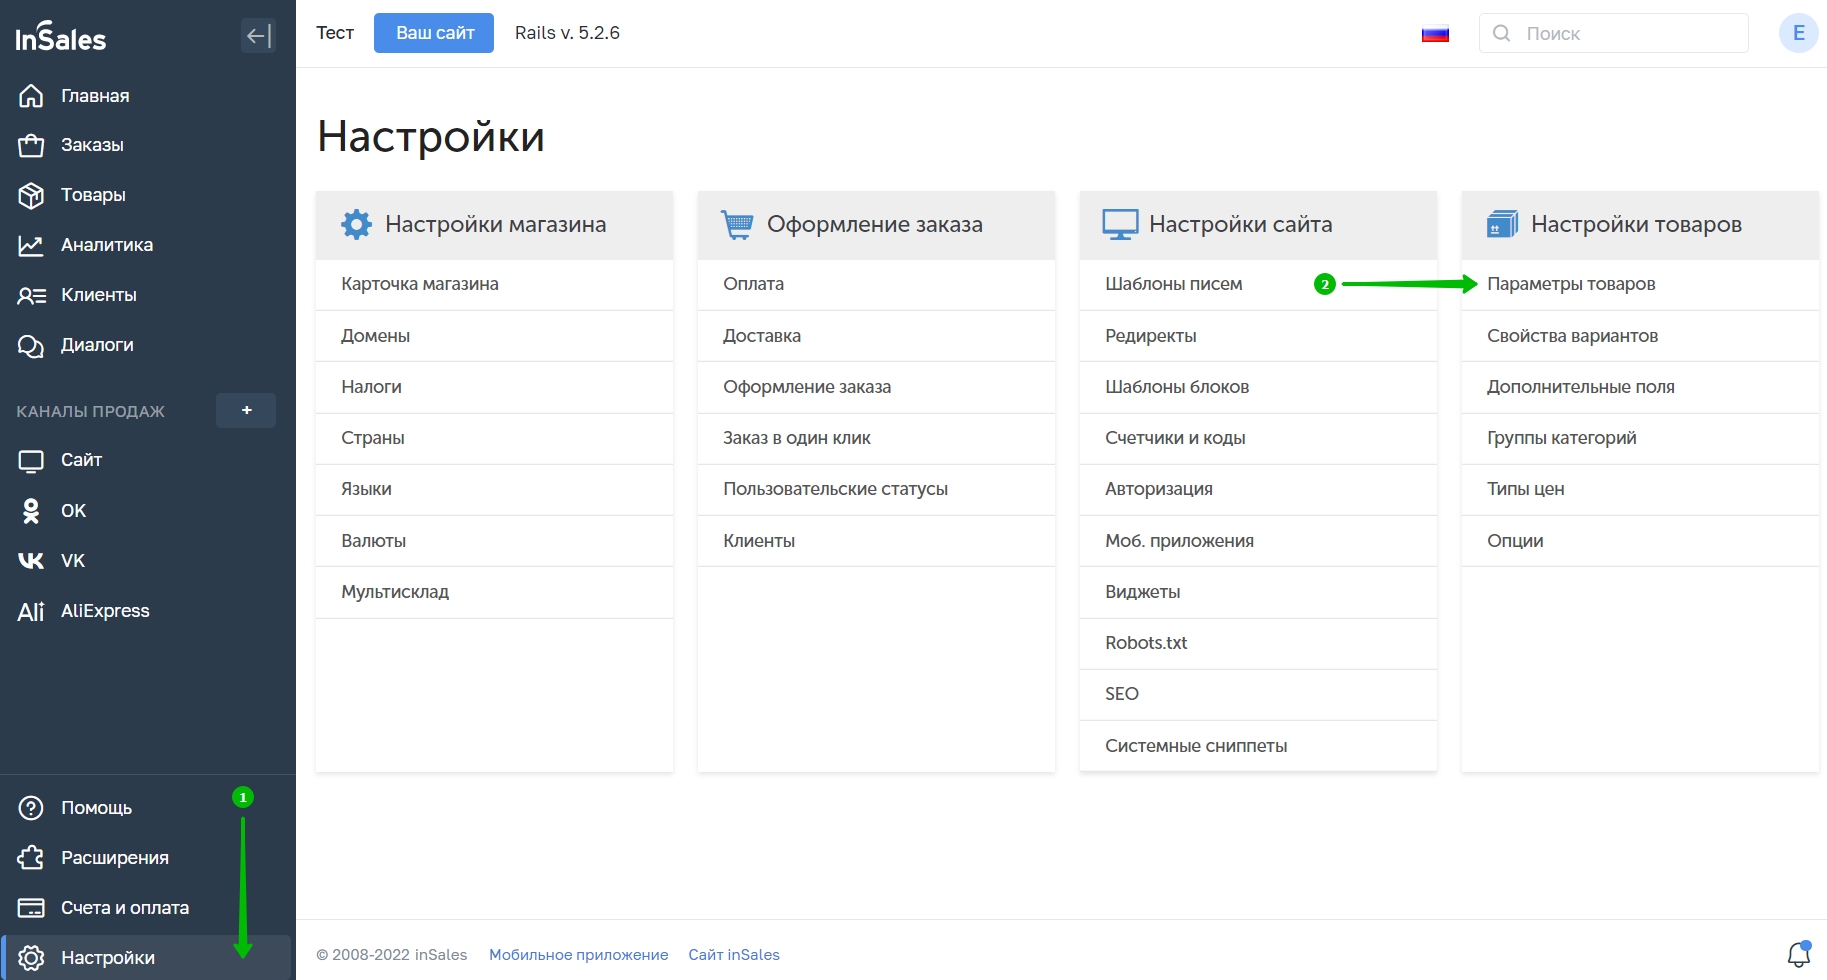Go to Карточка магазина settings
Viewport: 1827px width, 980px height.
(419, 284)
